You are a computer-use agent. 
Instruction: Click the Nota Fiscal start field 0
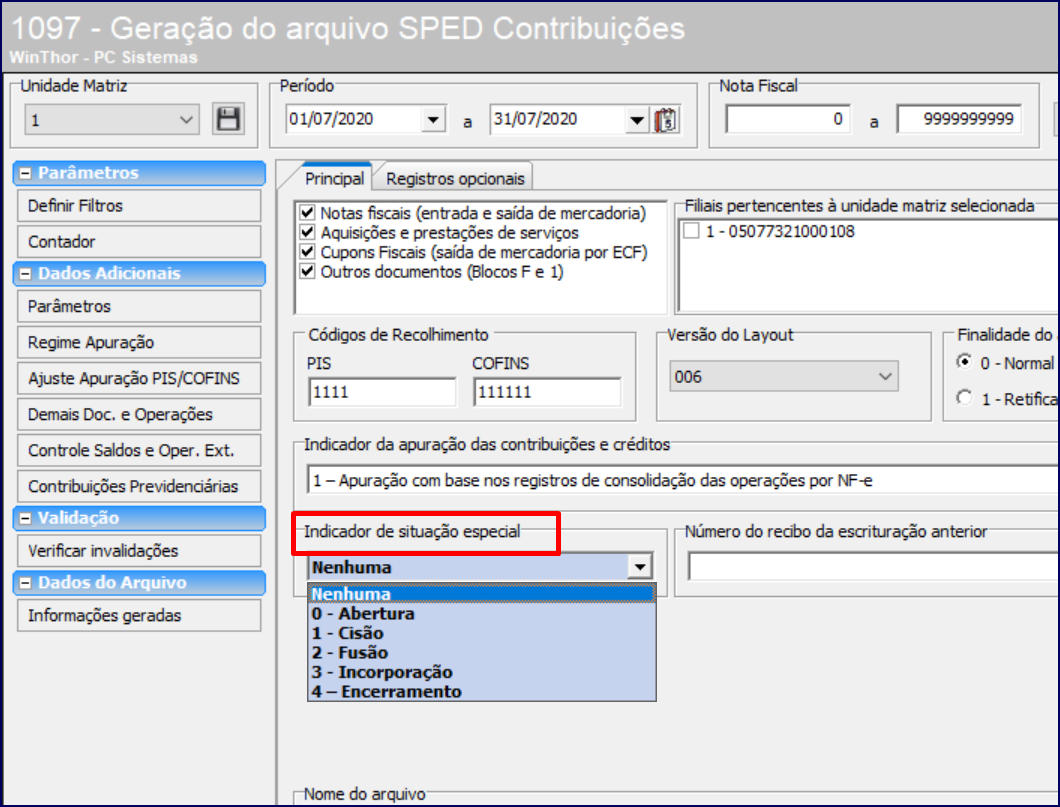[788, 120]
